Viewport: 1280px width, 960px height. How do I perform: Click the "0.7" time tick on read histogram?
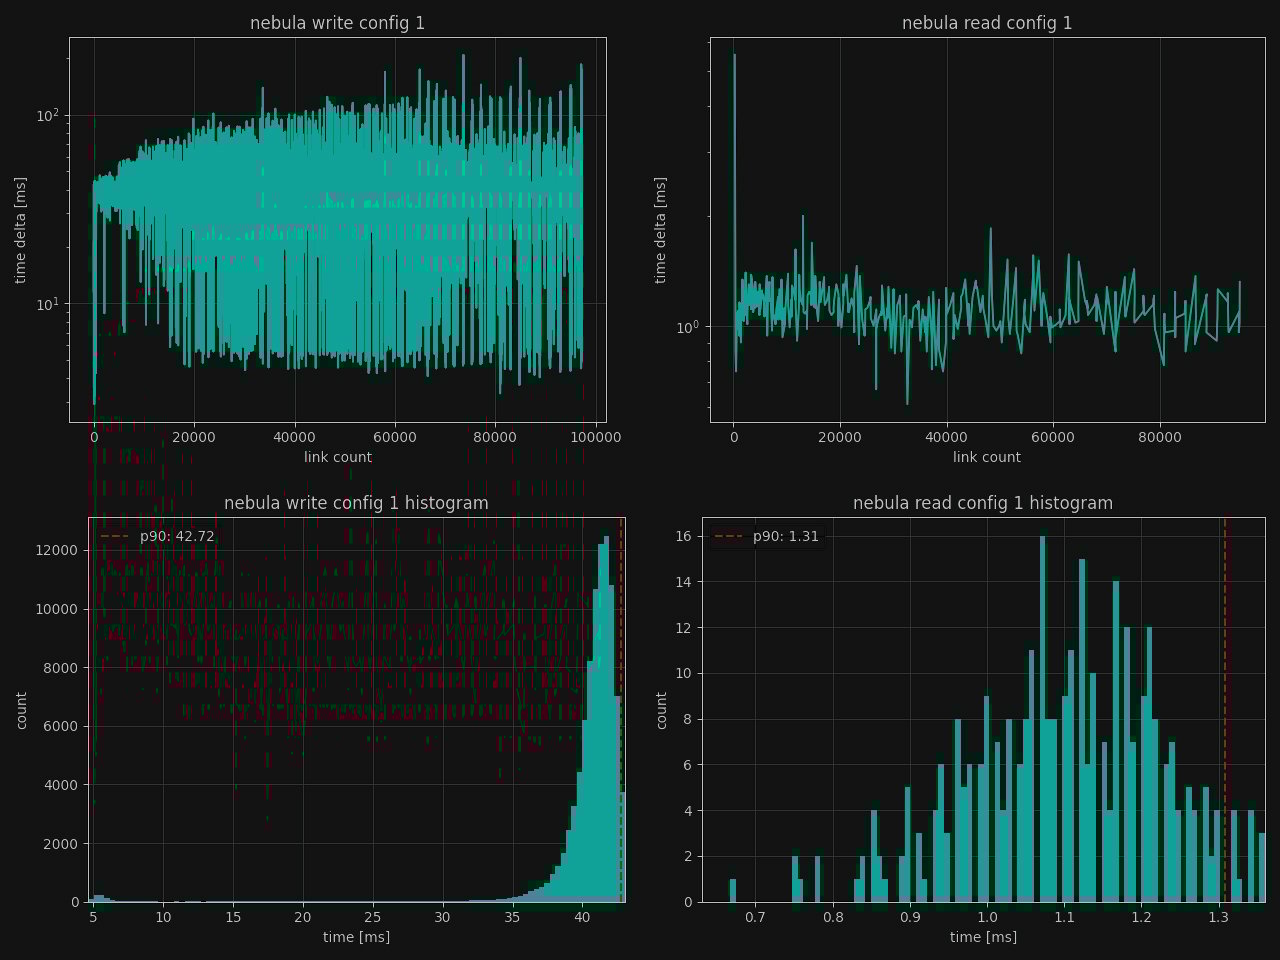coord(755,917)
